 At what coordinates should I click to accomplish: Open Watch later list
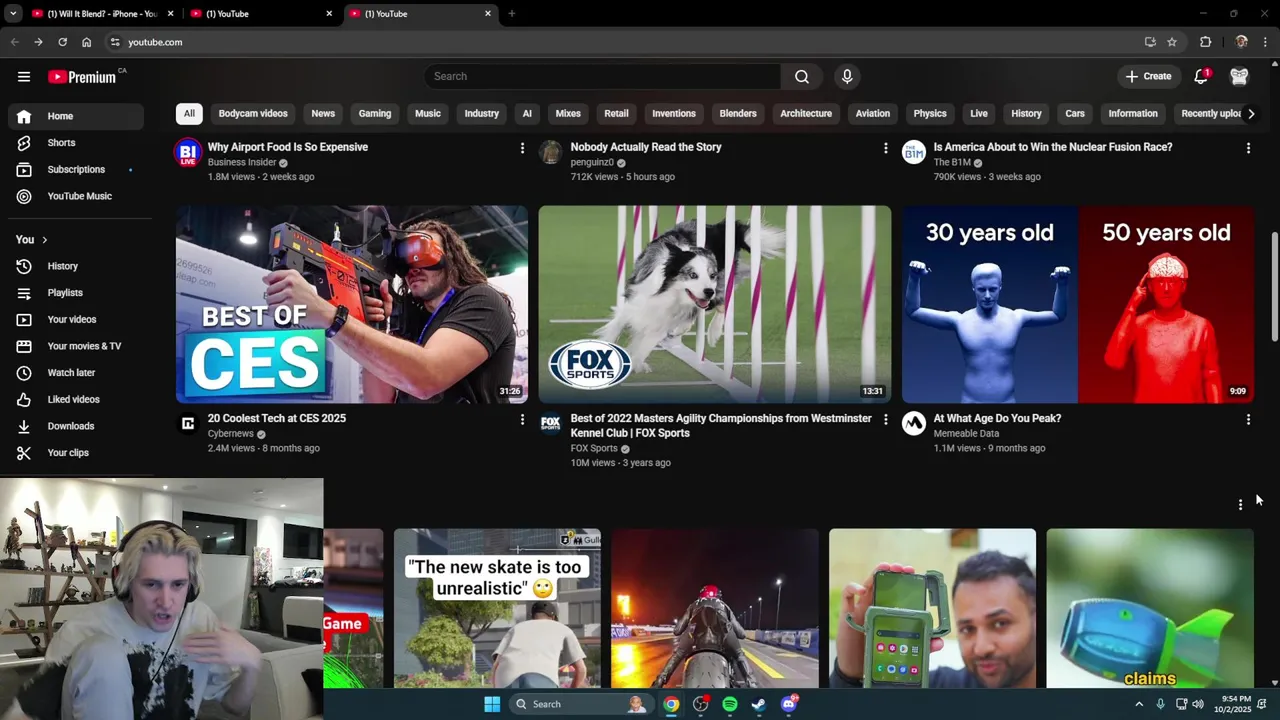click(x=76, y=372)
